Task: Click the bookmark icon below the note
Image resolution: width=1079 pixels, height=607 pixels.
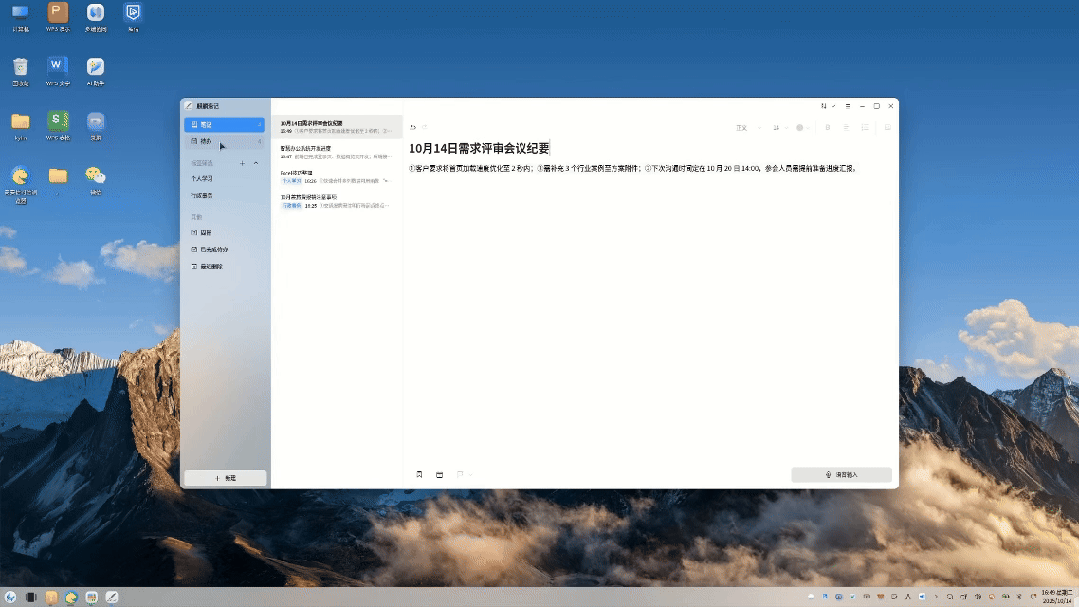Action: [419, 474]
